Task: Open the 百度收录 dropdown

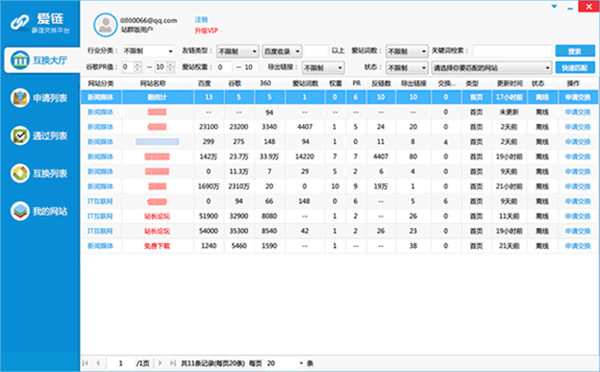Action: click(x=282, y=51)
